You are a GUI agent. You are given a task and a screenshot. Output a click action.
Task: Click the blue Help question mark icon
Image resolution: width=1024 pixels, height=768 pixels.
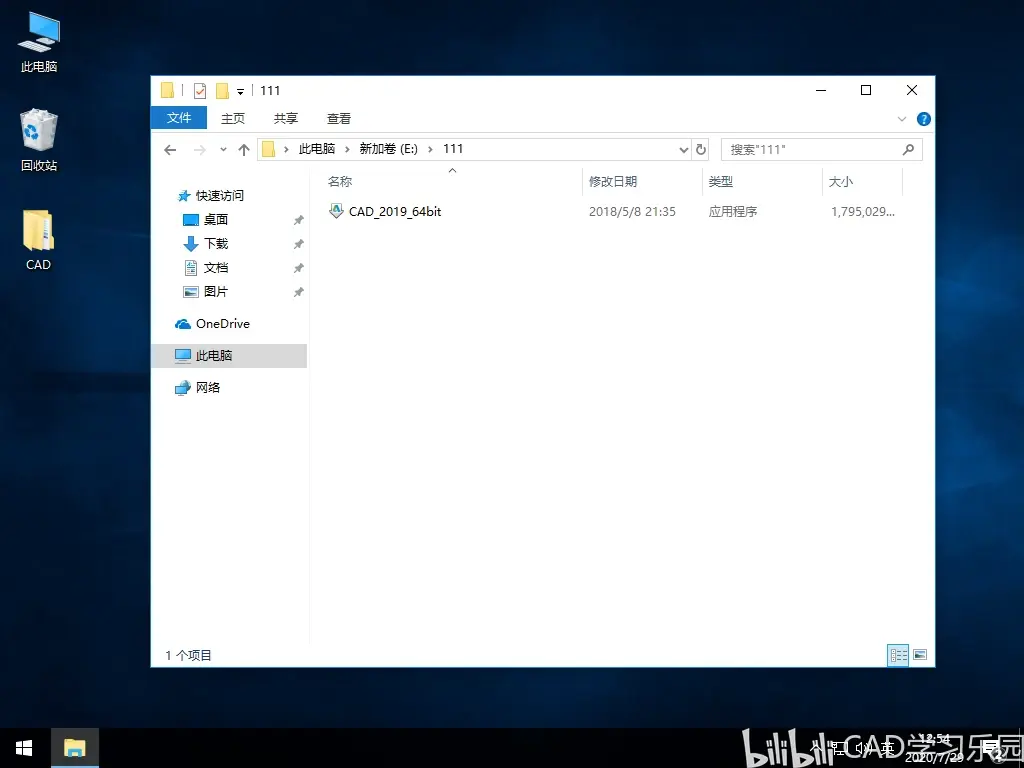tap(923, 119)
